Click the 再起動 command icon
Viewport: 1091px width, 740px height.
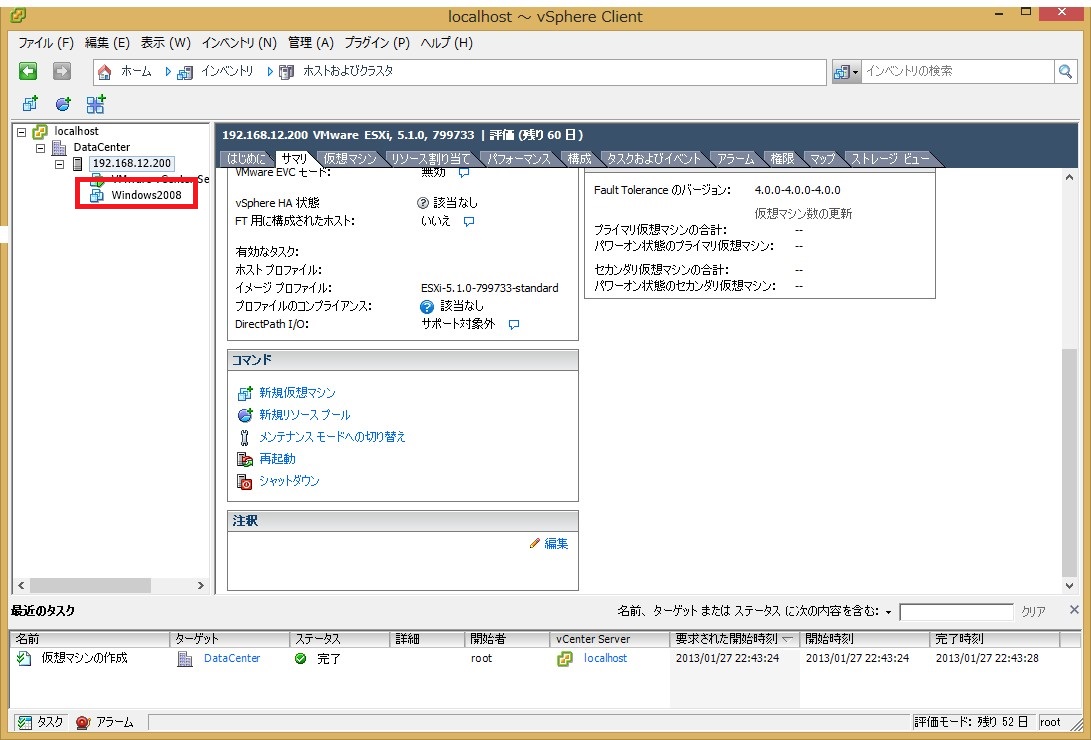click(244, 459)
